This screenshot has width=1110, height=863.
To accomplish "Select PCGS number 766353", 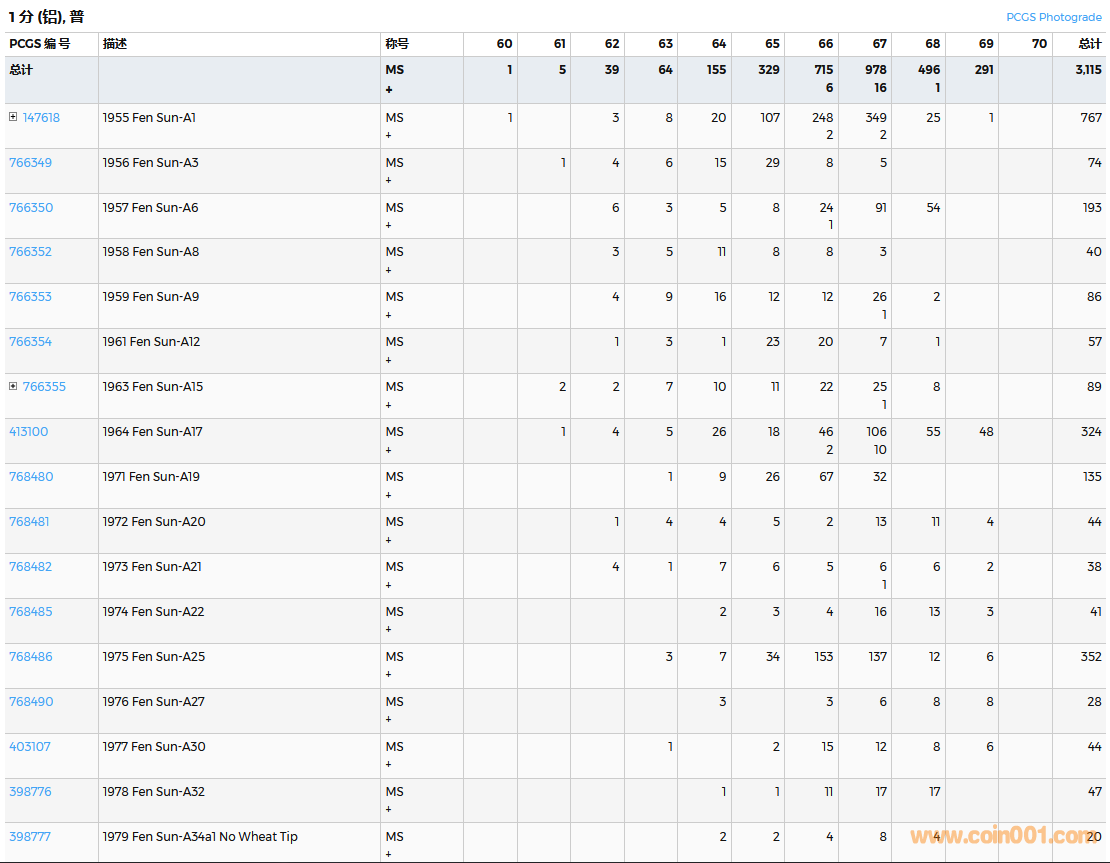I will (x=30, y=297).
